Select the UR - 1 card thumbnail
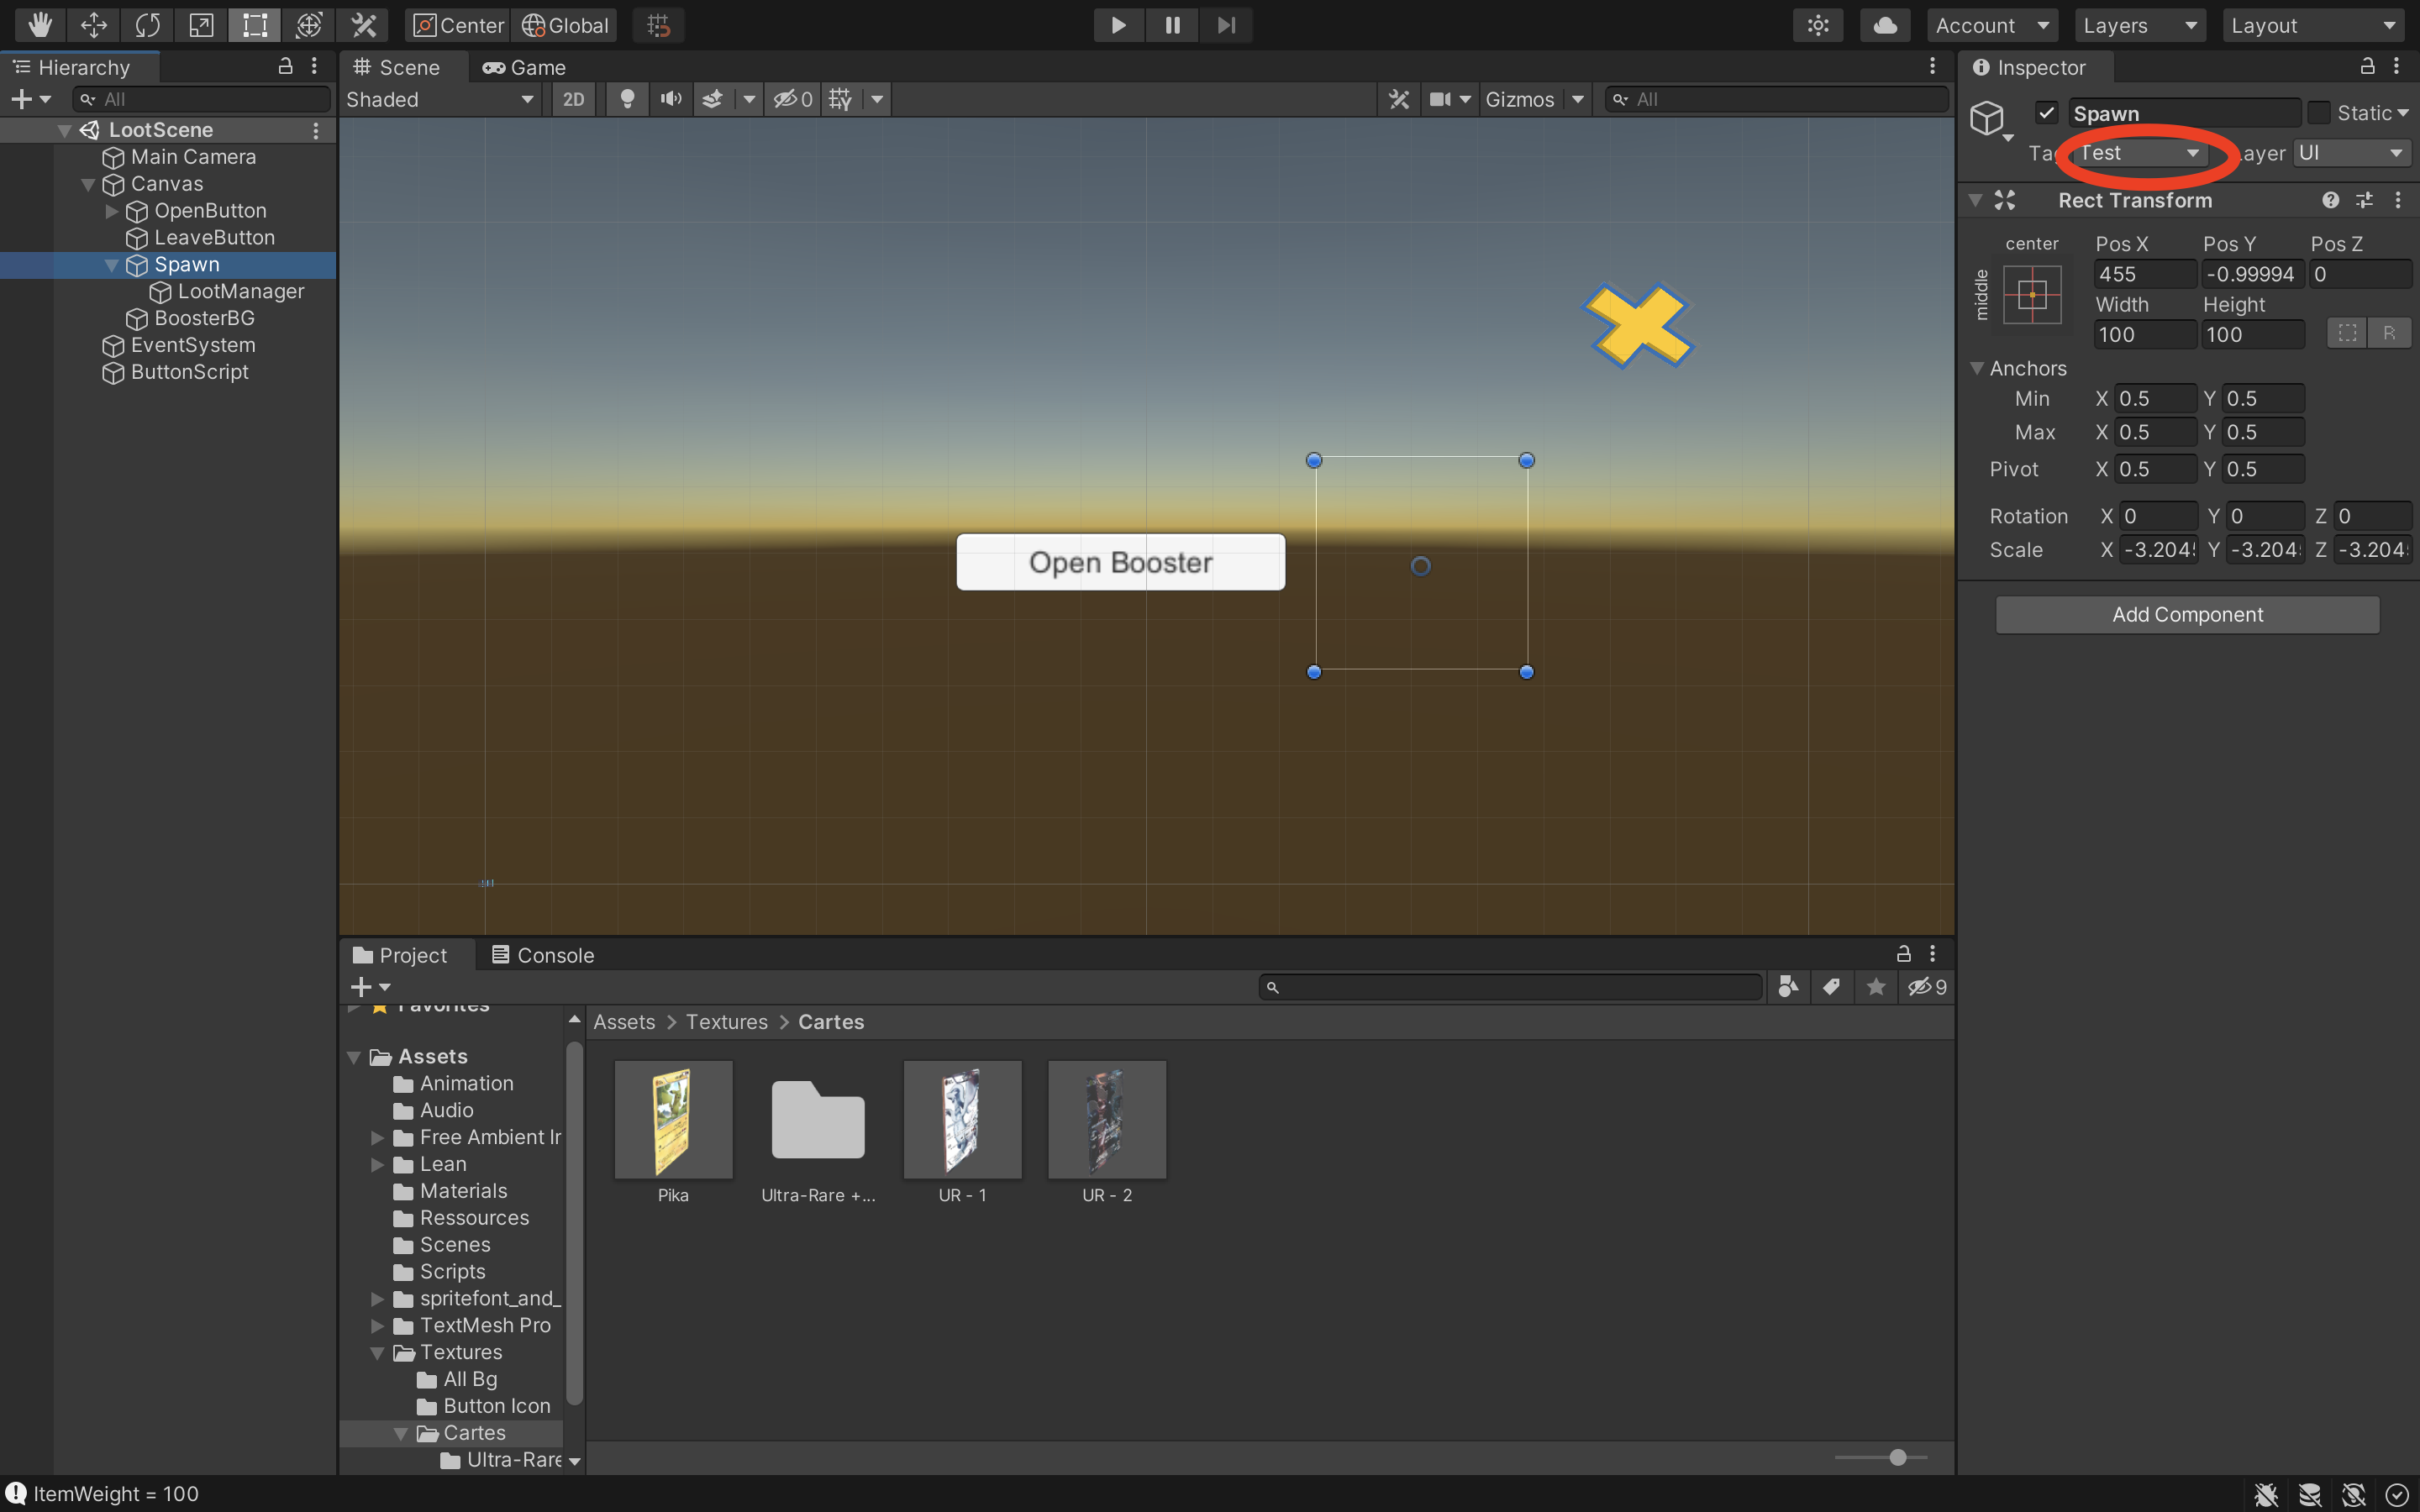2420x1512 pixels. [962, 1120]
